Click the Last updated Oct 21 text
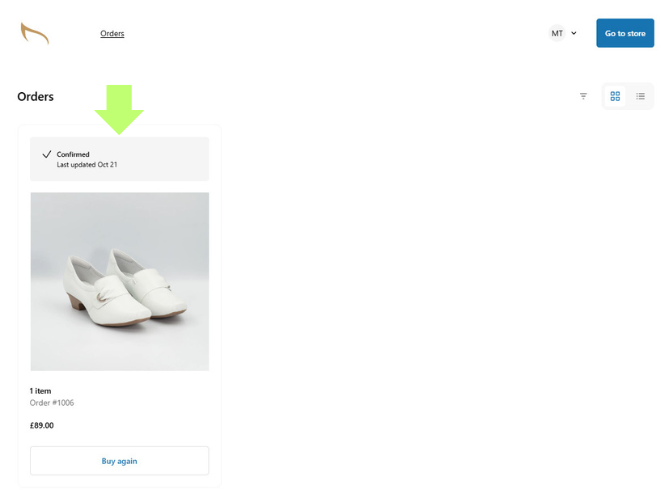The width and height of the screenshot is (669, 497). pos(87,165)
